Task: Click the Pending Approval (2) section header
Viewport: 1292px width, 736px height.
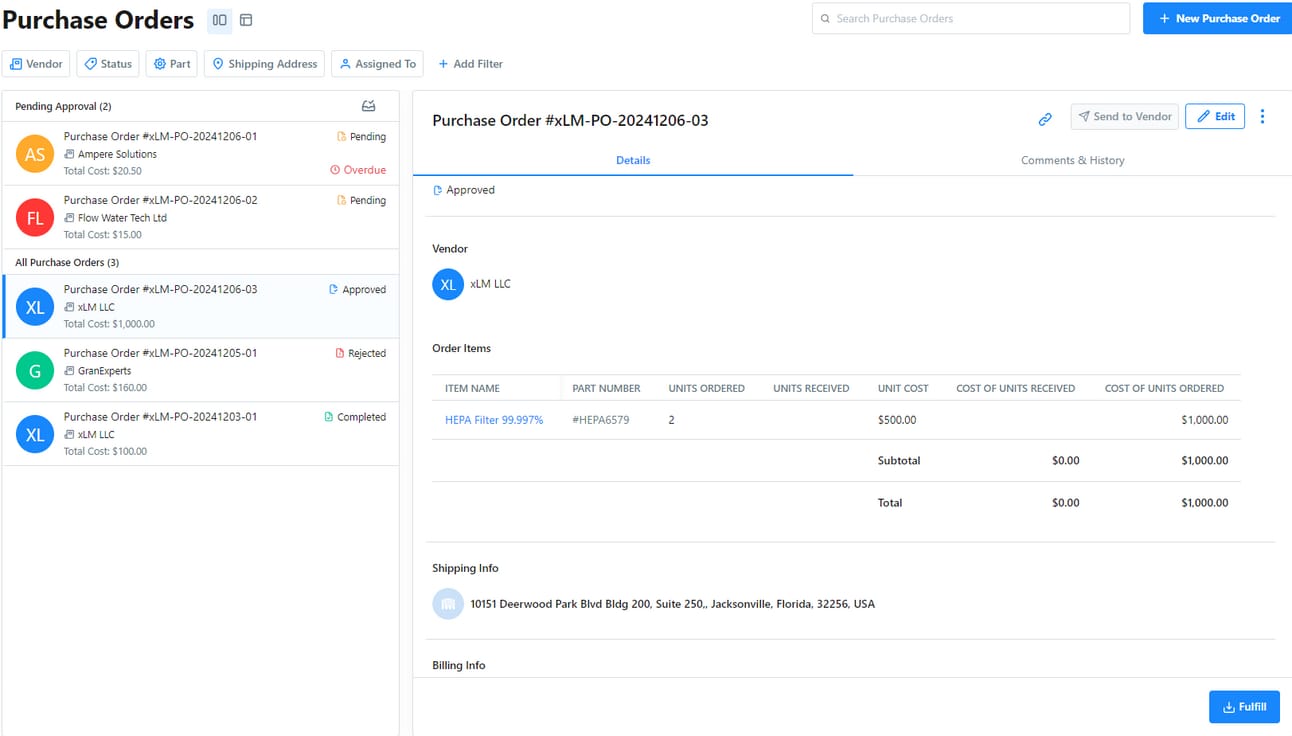Action: (63, 106)
